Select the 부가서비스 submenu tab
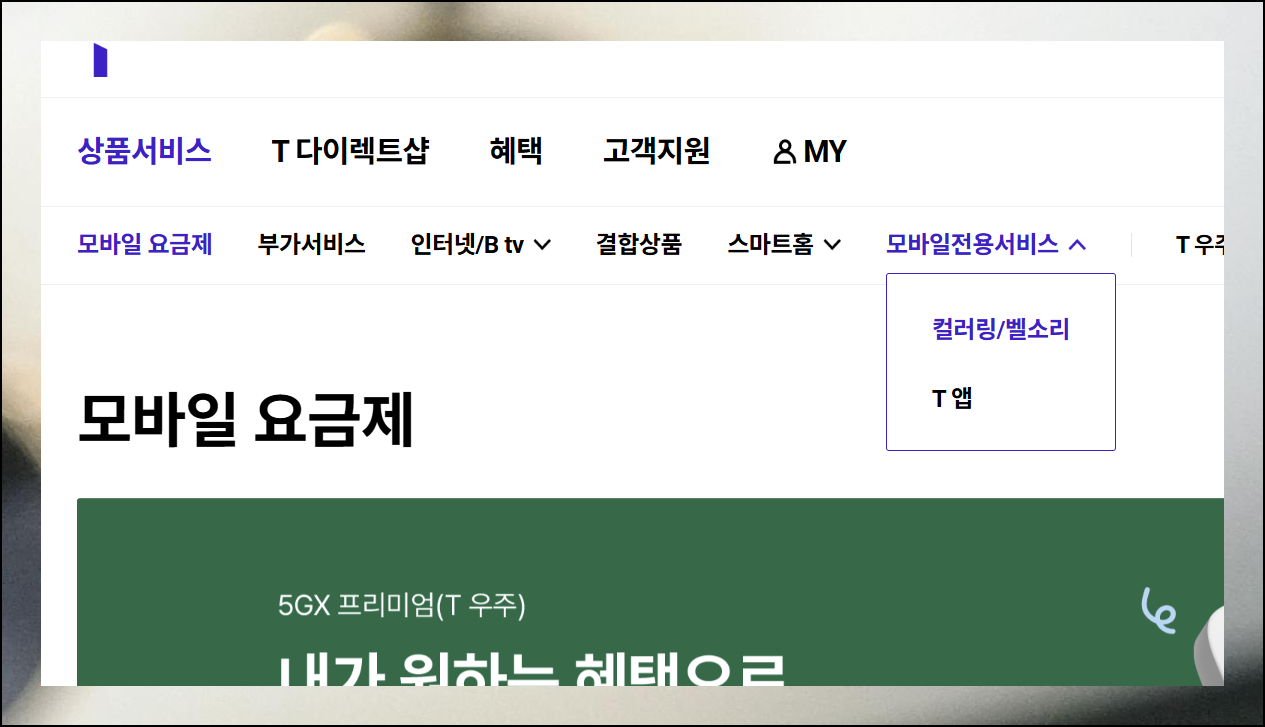 312,244
